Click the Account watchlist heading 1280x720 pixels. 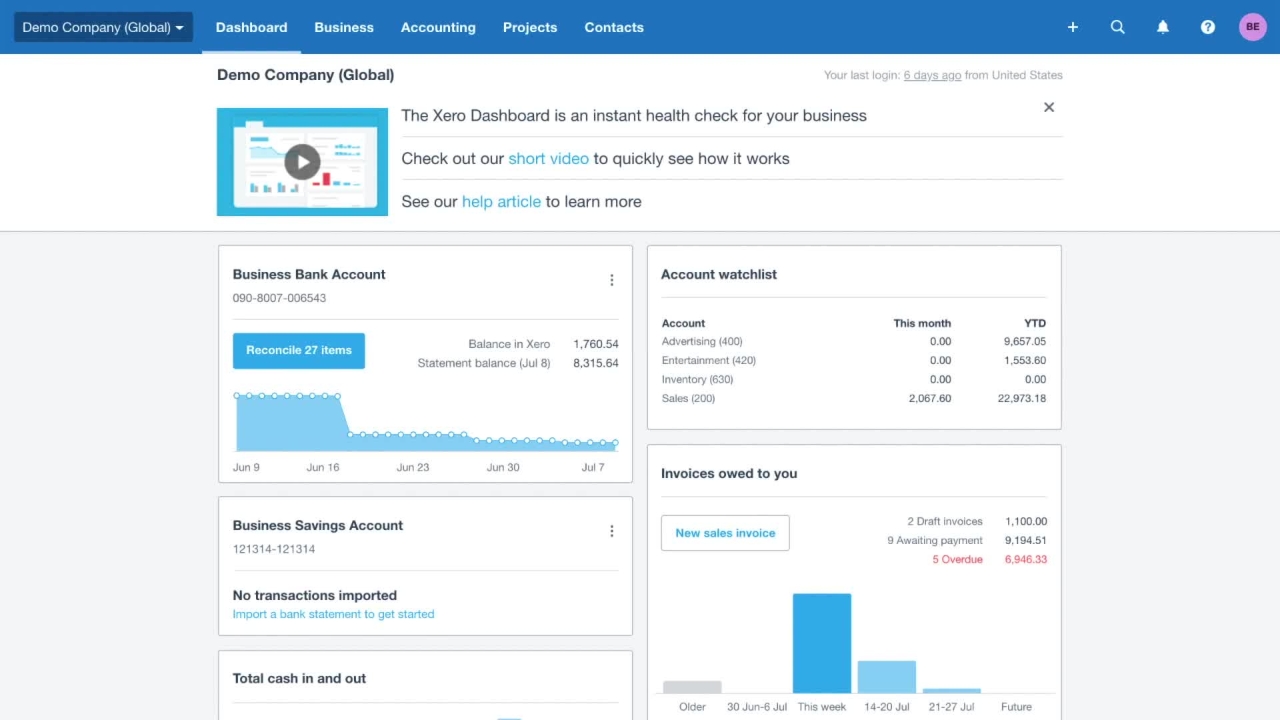point(719,274)
